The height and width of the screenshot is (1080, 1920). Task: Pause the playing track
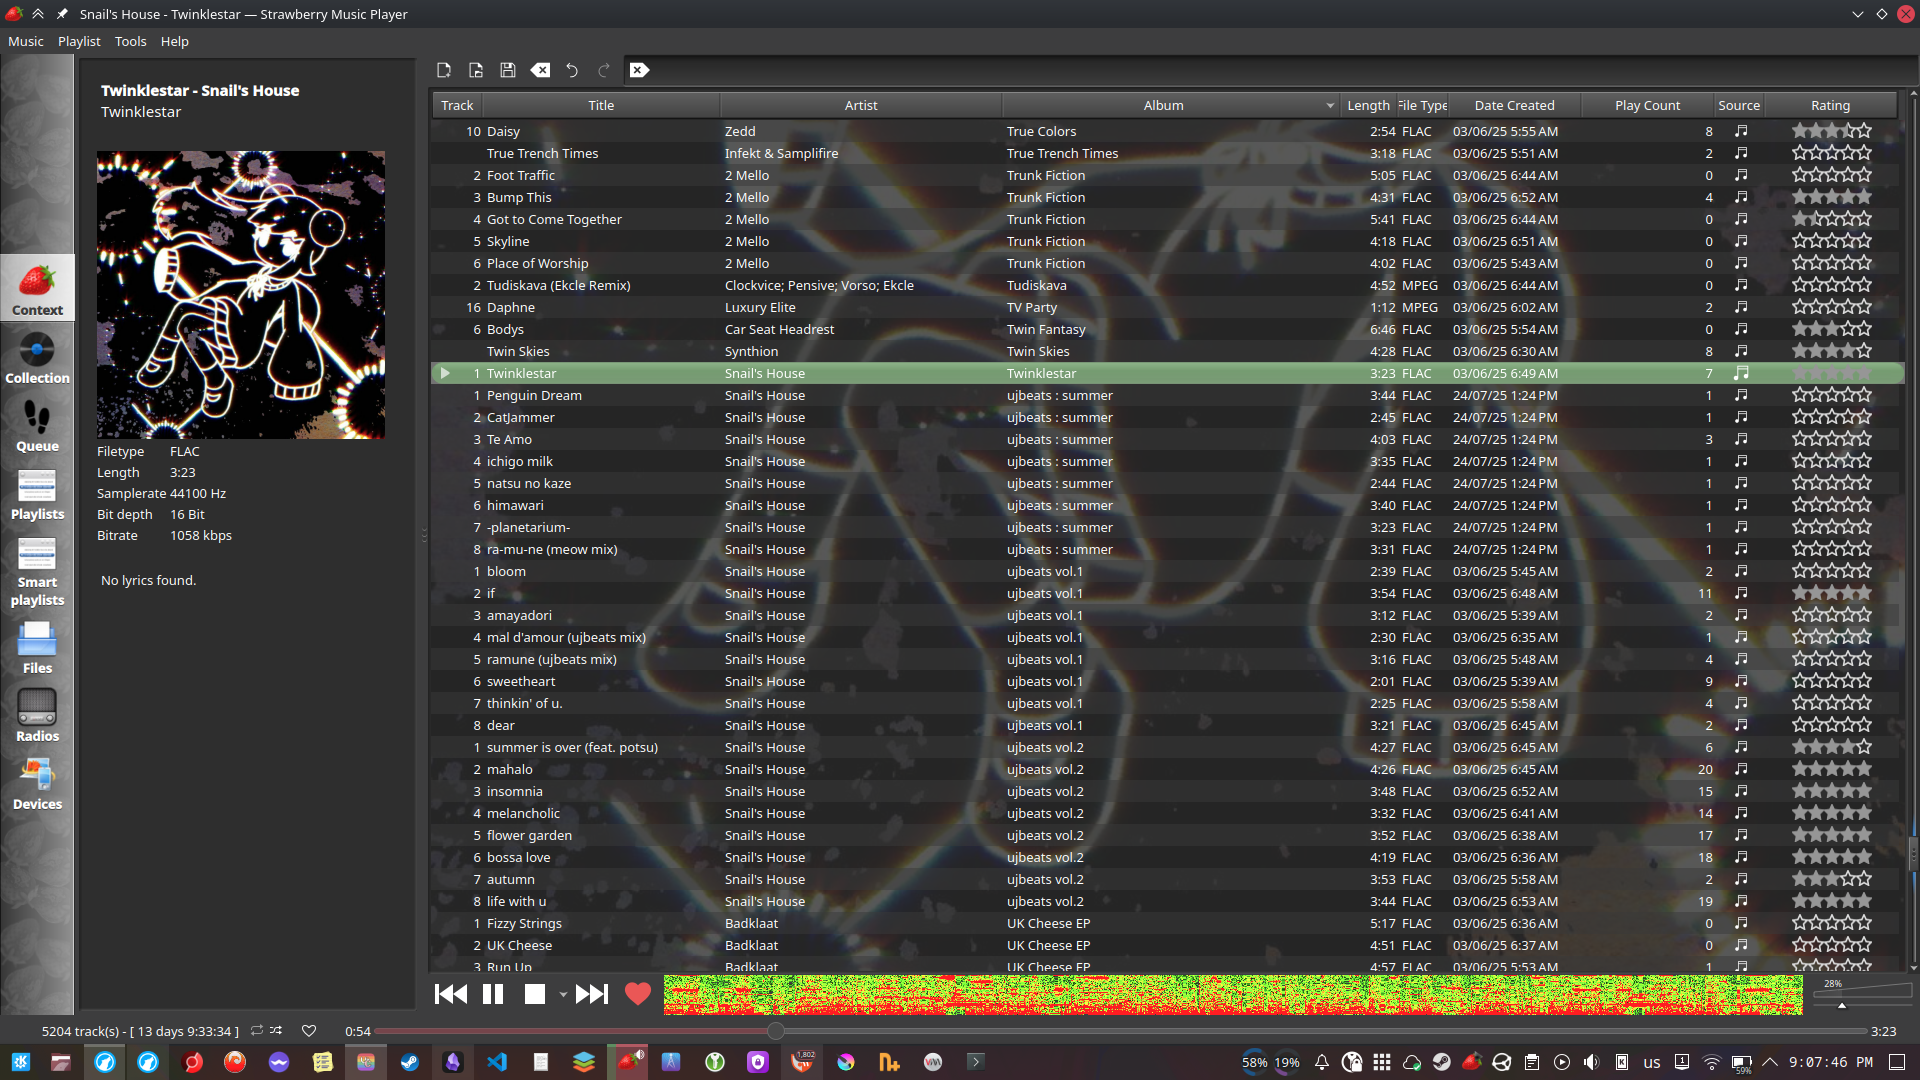(x=493, y=994)
